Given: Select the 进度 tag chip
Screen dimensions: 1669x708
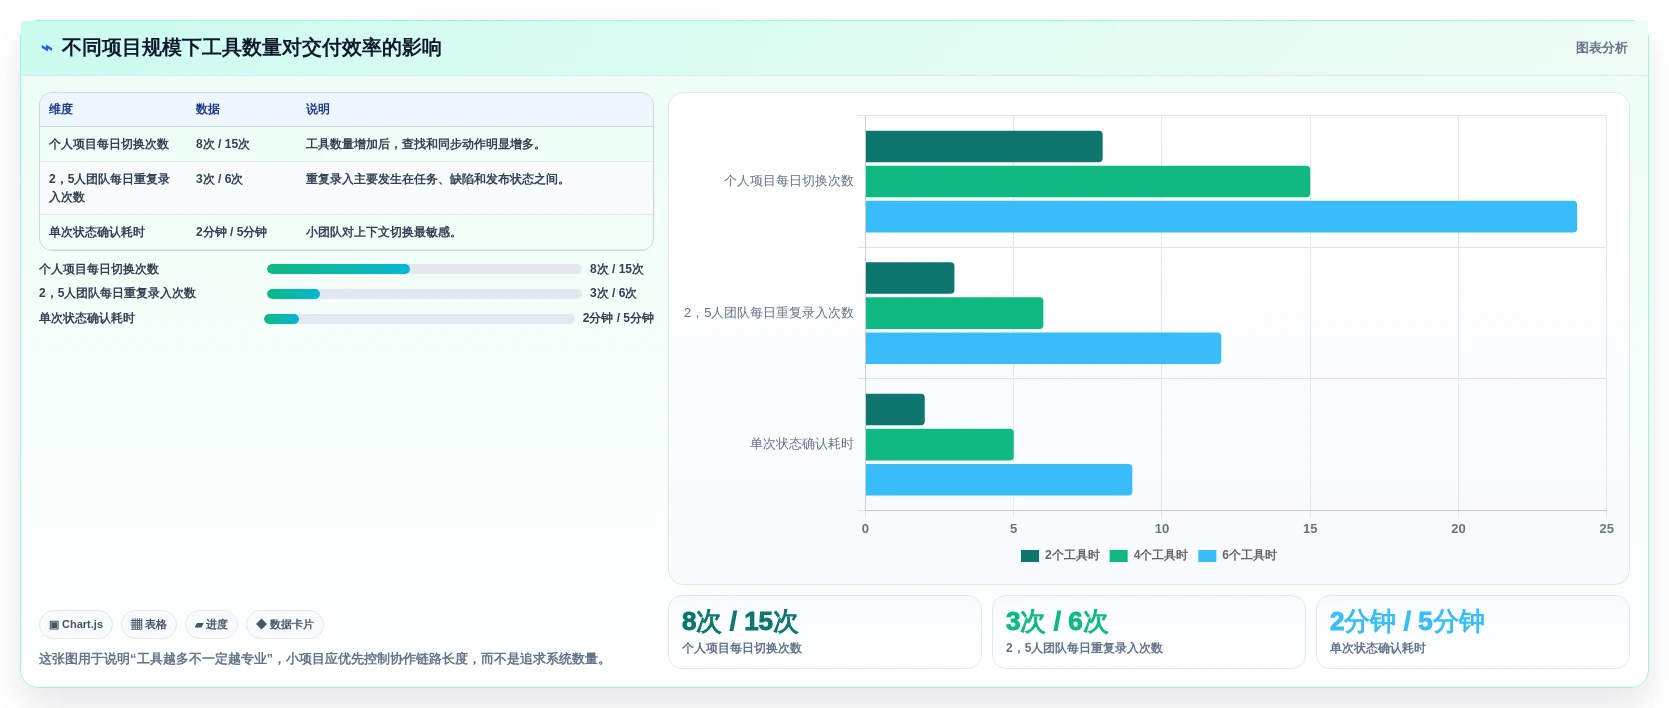Looking at the screenshot, I should [211, 625].
